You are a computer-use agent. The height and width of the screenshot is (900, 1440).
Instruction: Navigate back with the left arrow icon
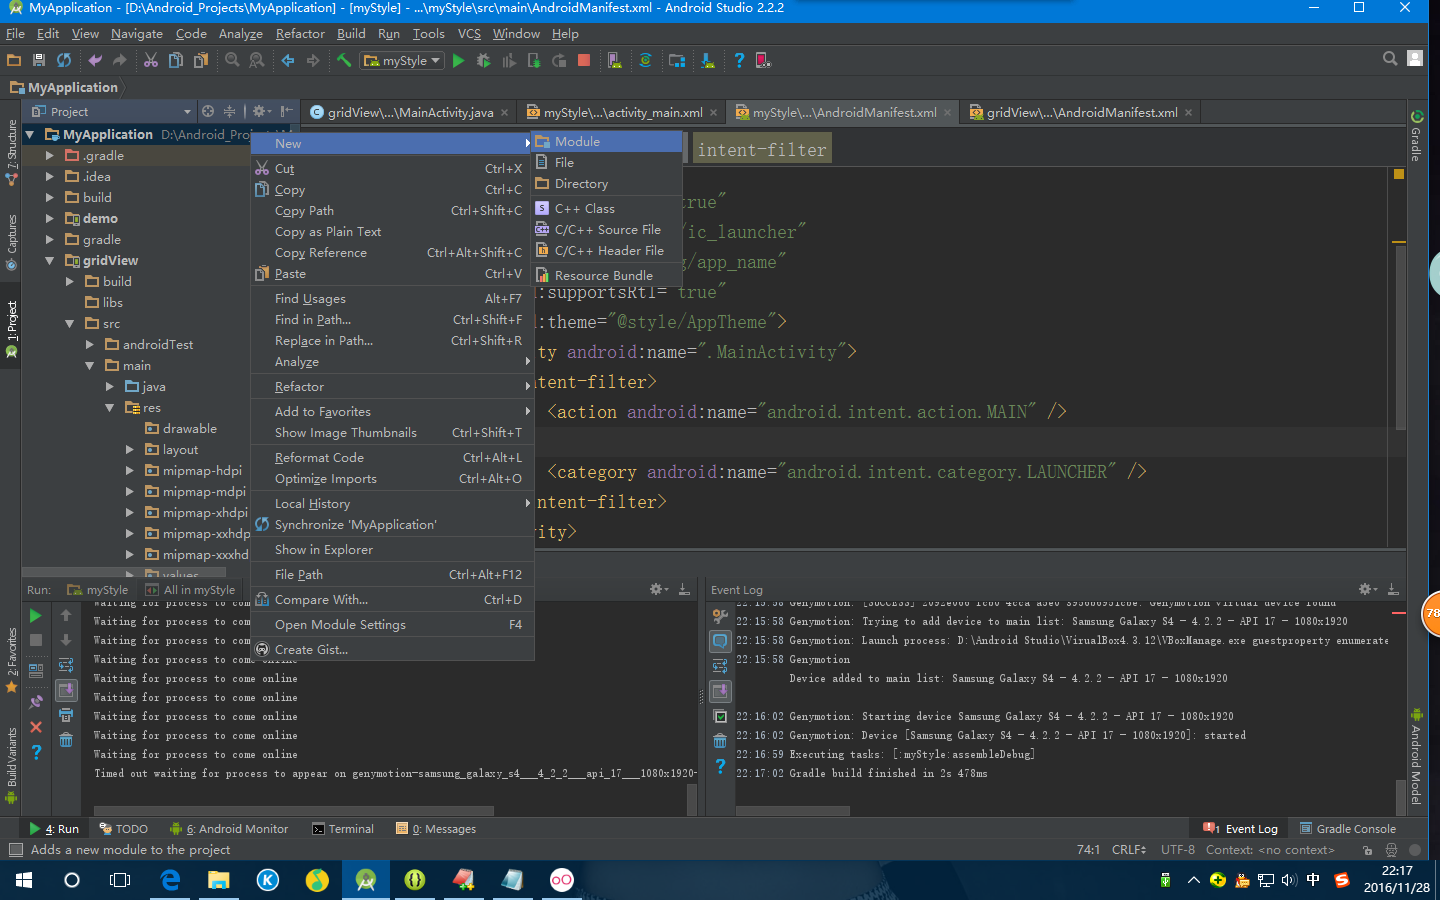(288, 61)
